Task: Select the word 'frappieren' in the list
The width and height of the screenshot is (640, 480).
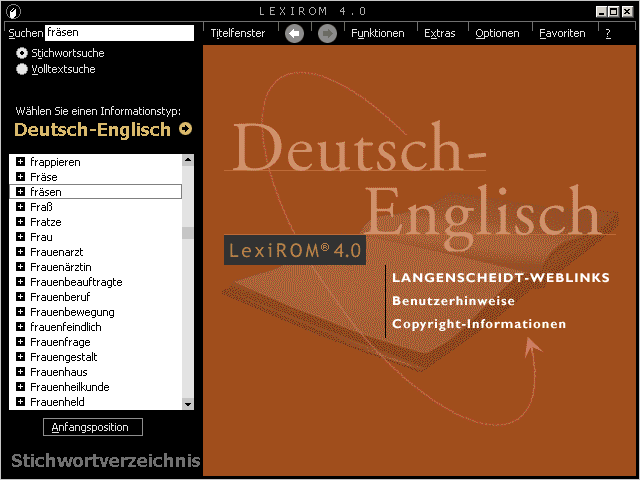Action: 55,162
